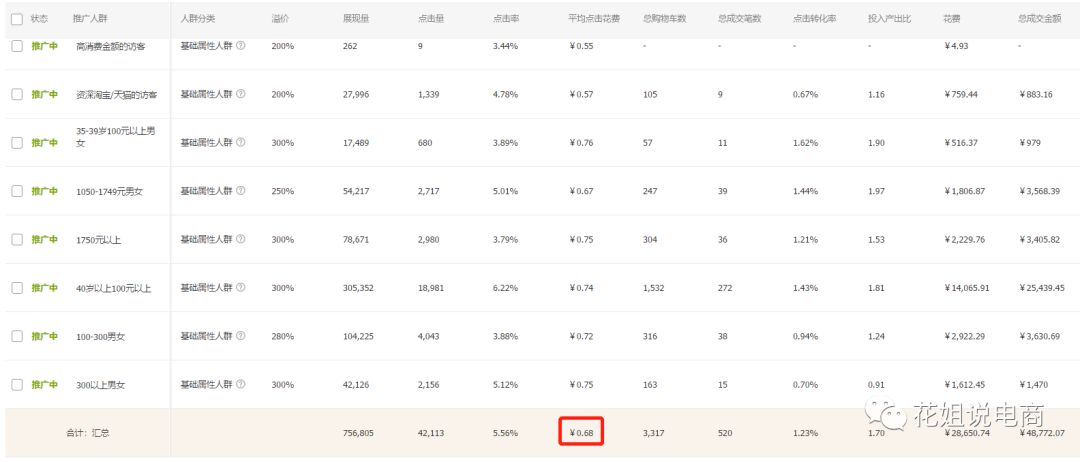The height and width of the screenshot is (462, 1080).
Task: Click 推广中 status of 100-300男女 row
Action: (x=44, y=337)
